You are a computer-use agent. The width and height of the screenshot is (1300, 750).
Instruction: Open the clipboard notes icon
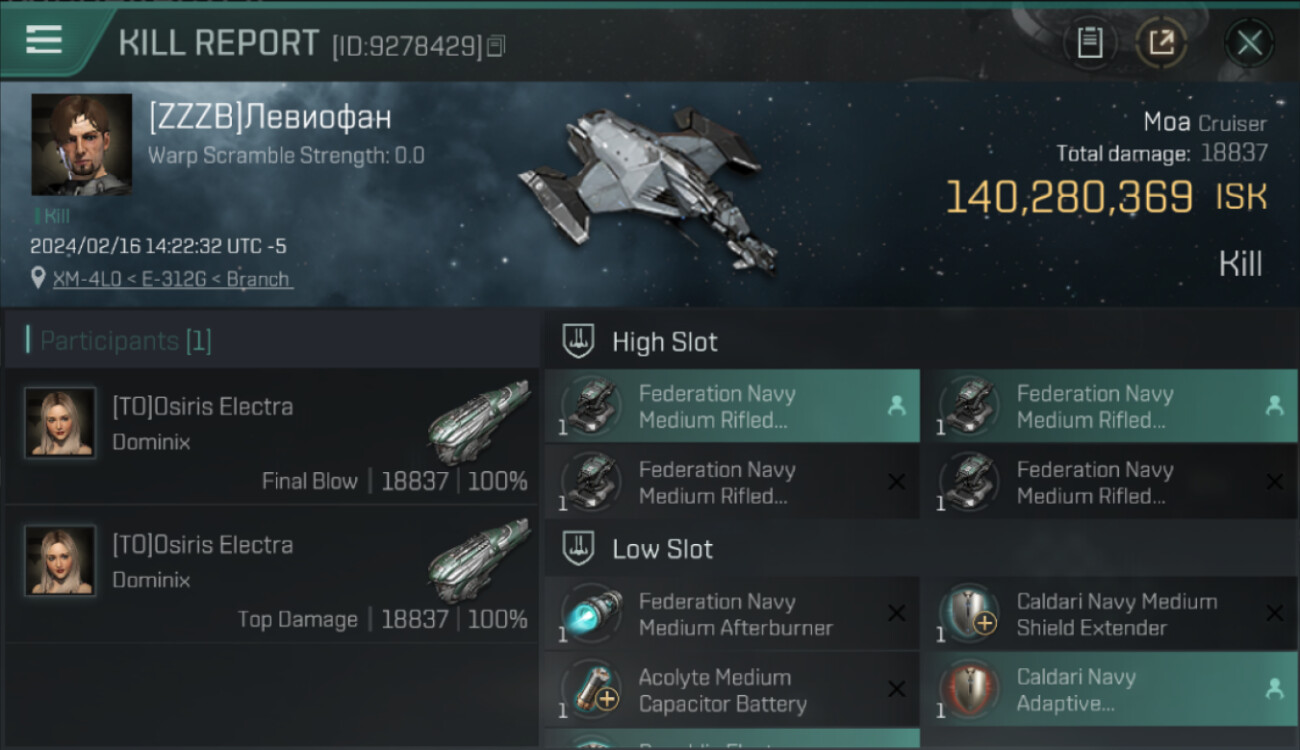(x=1089, y=43)
